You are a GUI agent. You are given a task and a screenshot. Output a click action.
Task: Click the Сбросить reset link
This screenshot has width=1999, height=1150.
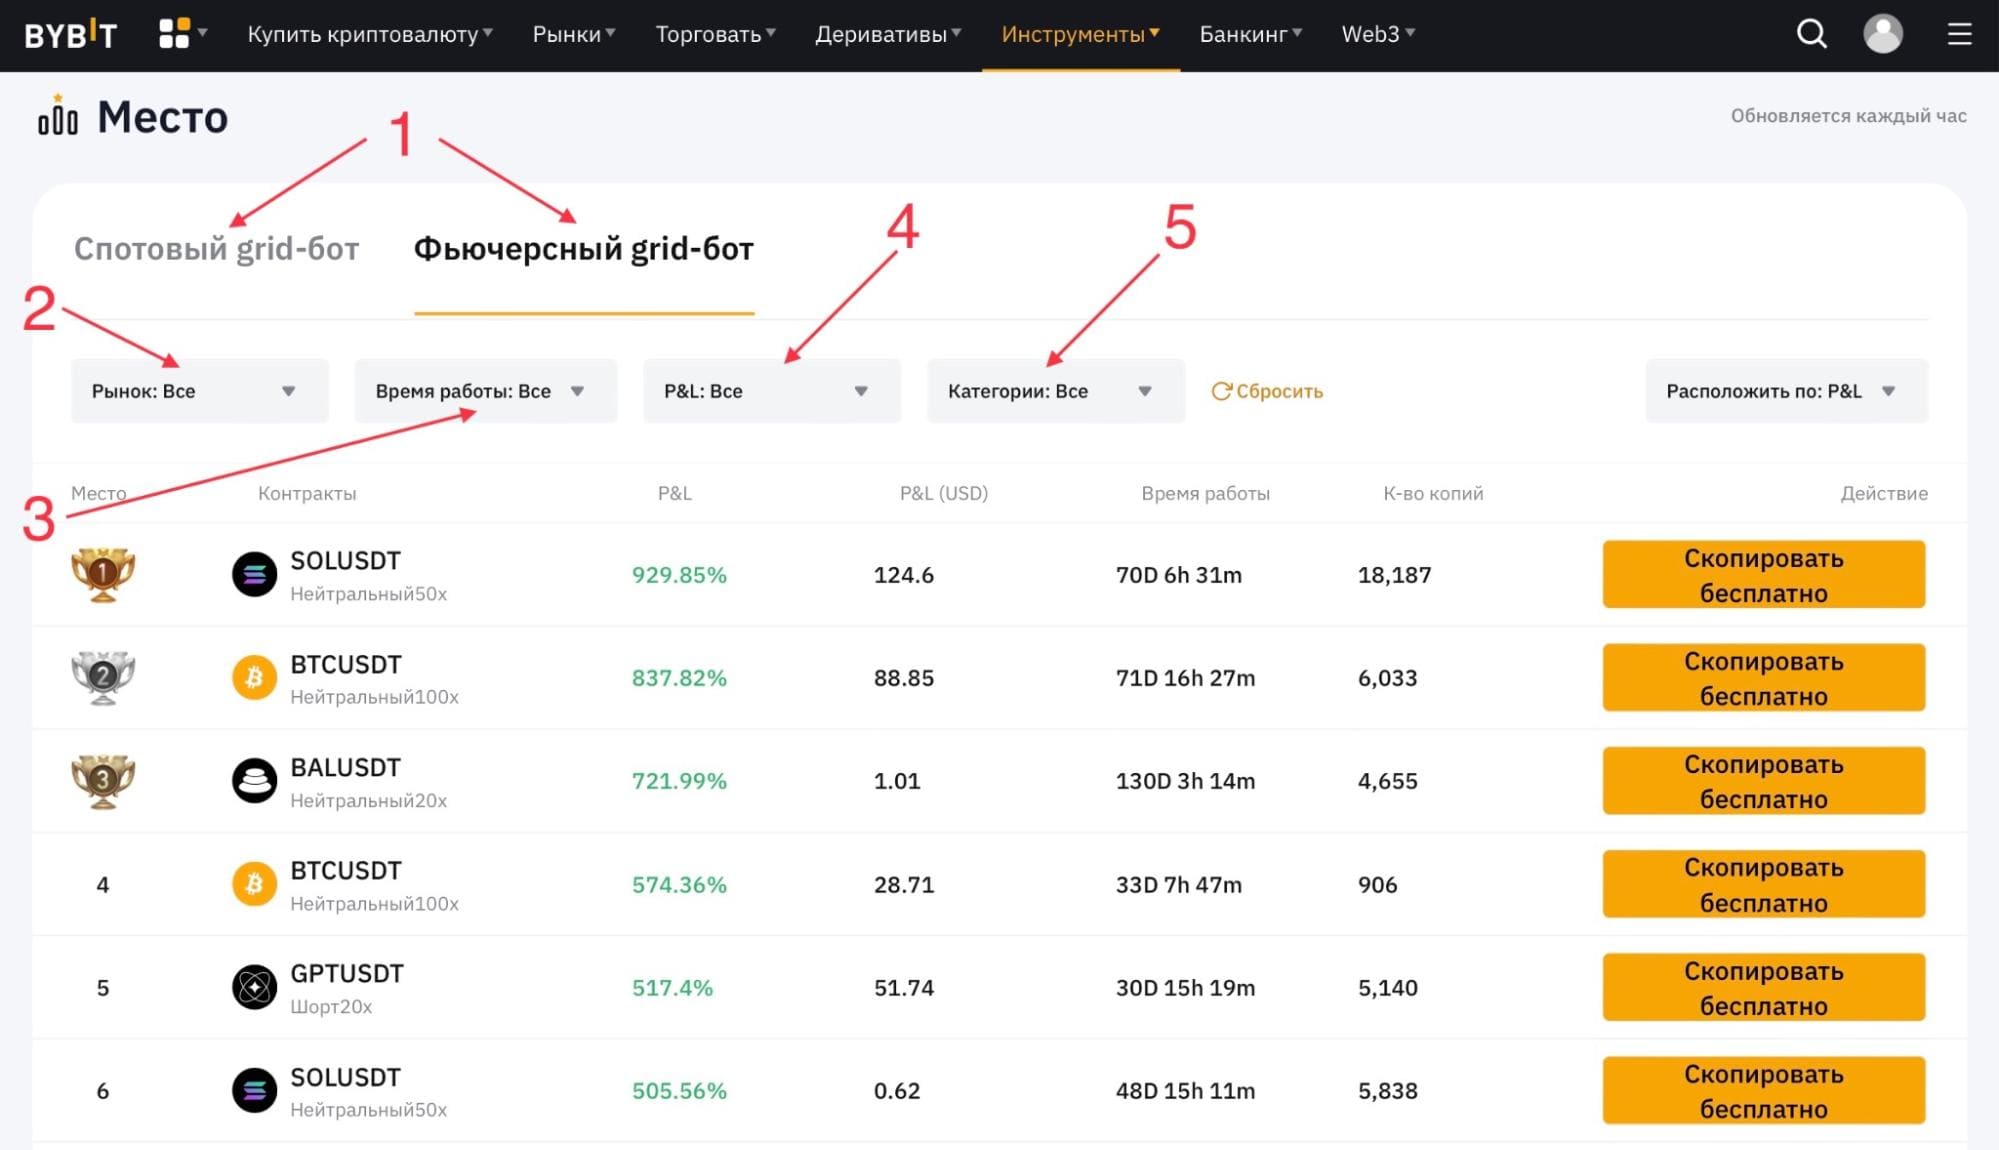tap(1267, 391)
